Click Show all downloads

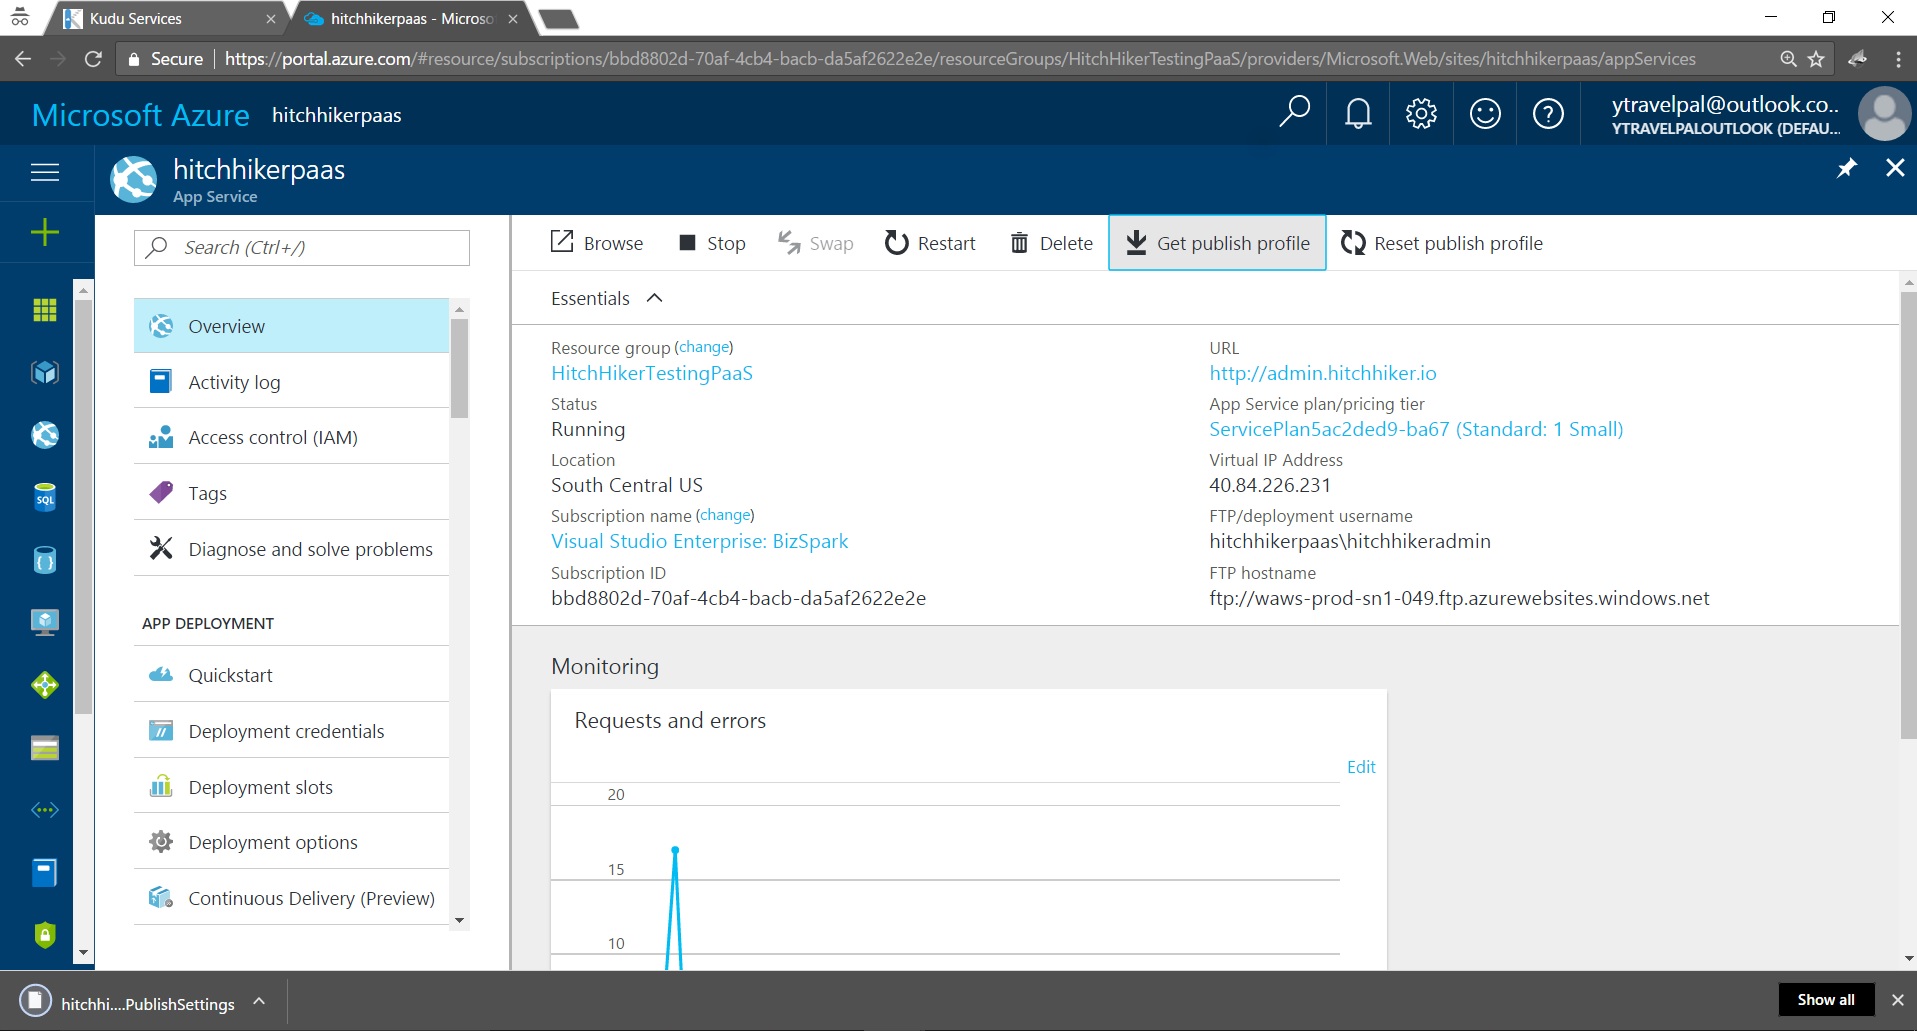pyautogui.click(x=1826, y=1000)
